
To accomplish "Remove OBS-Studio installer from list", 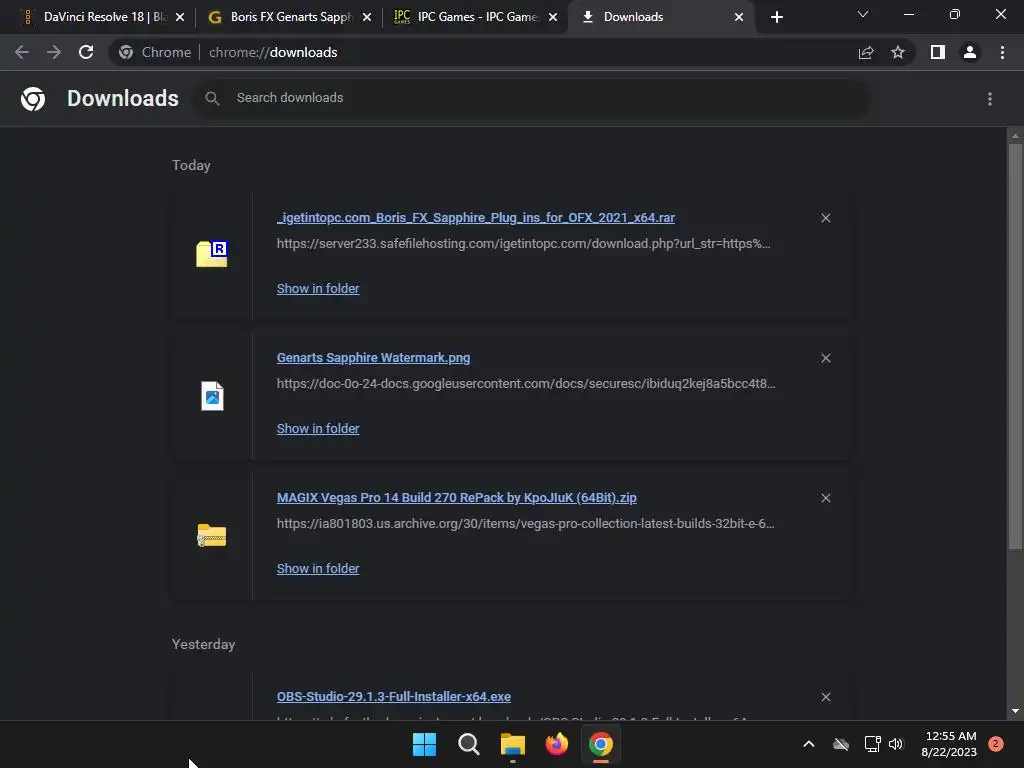I will click(825, 697).
